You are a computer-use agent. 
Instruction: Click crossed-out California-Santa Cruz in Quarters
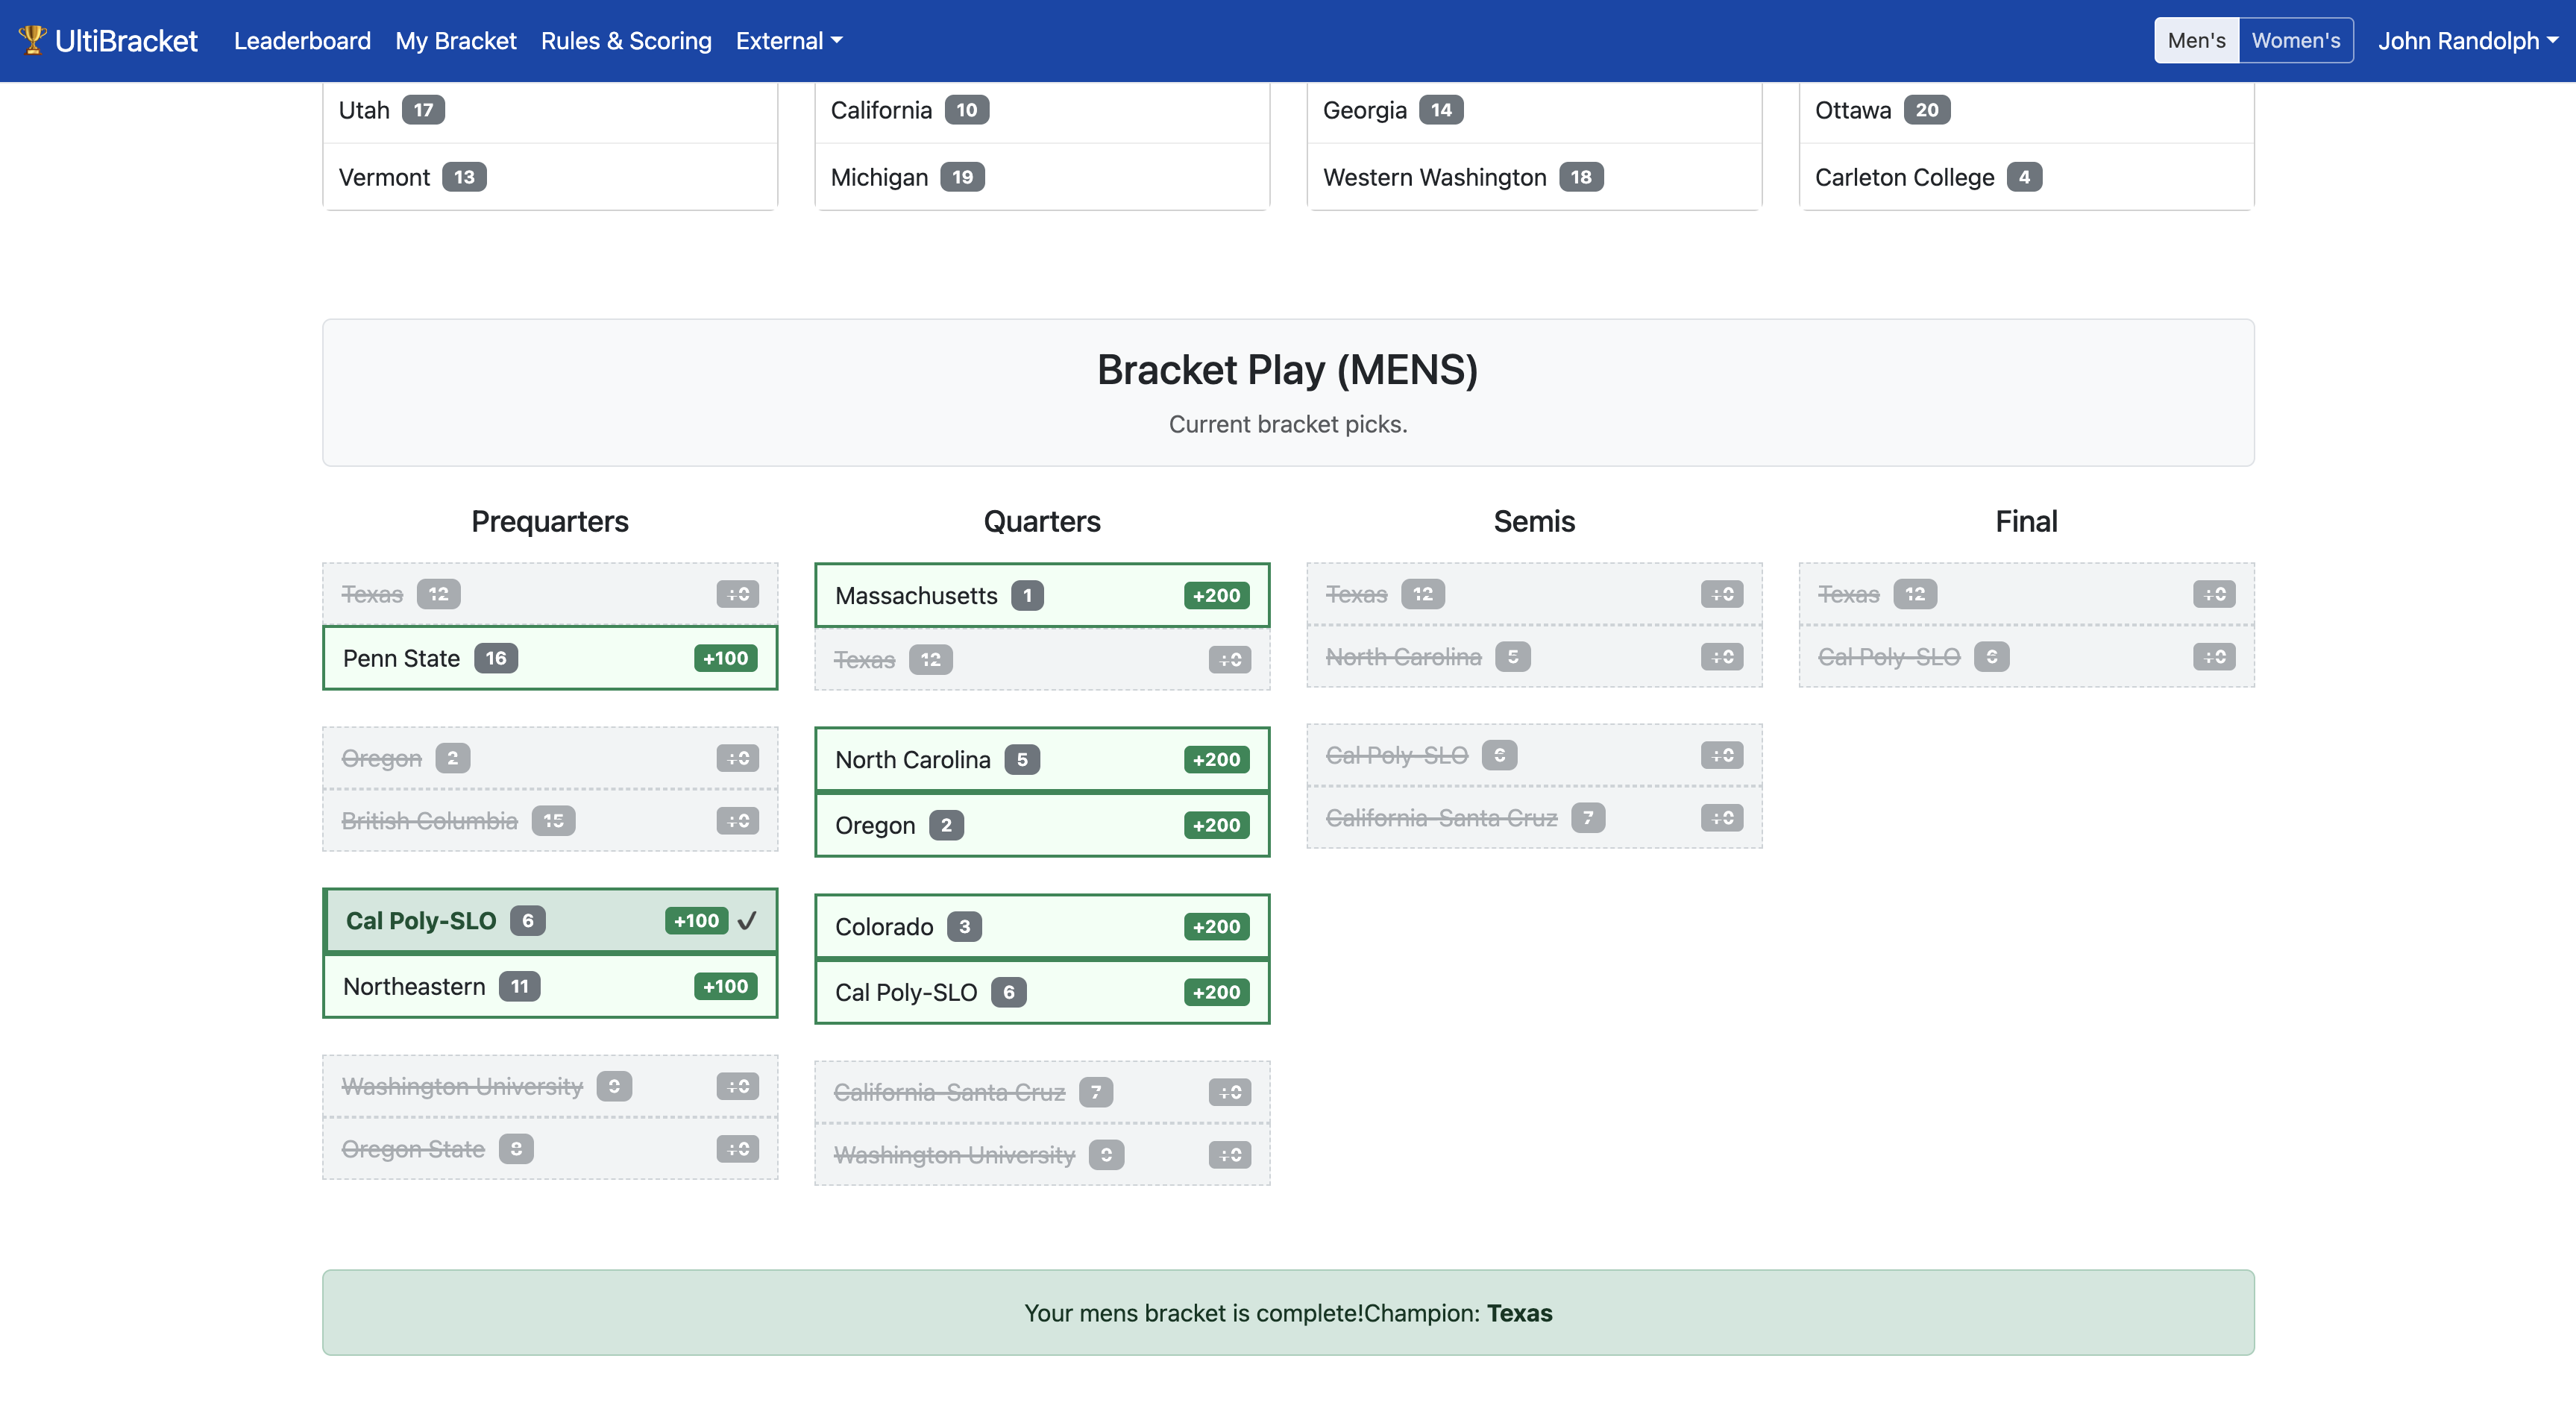(x=1042, y=1092)
